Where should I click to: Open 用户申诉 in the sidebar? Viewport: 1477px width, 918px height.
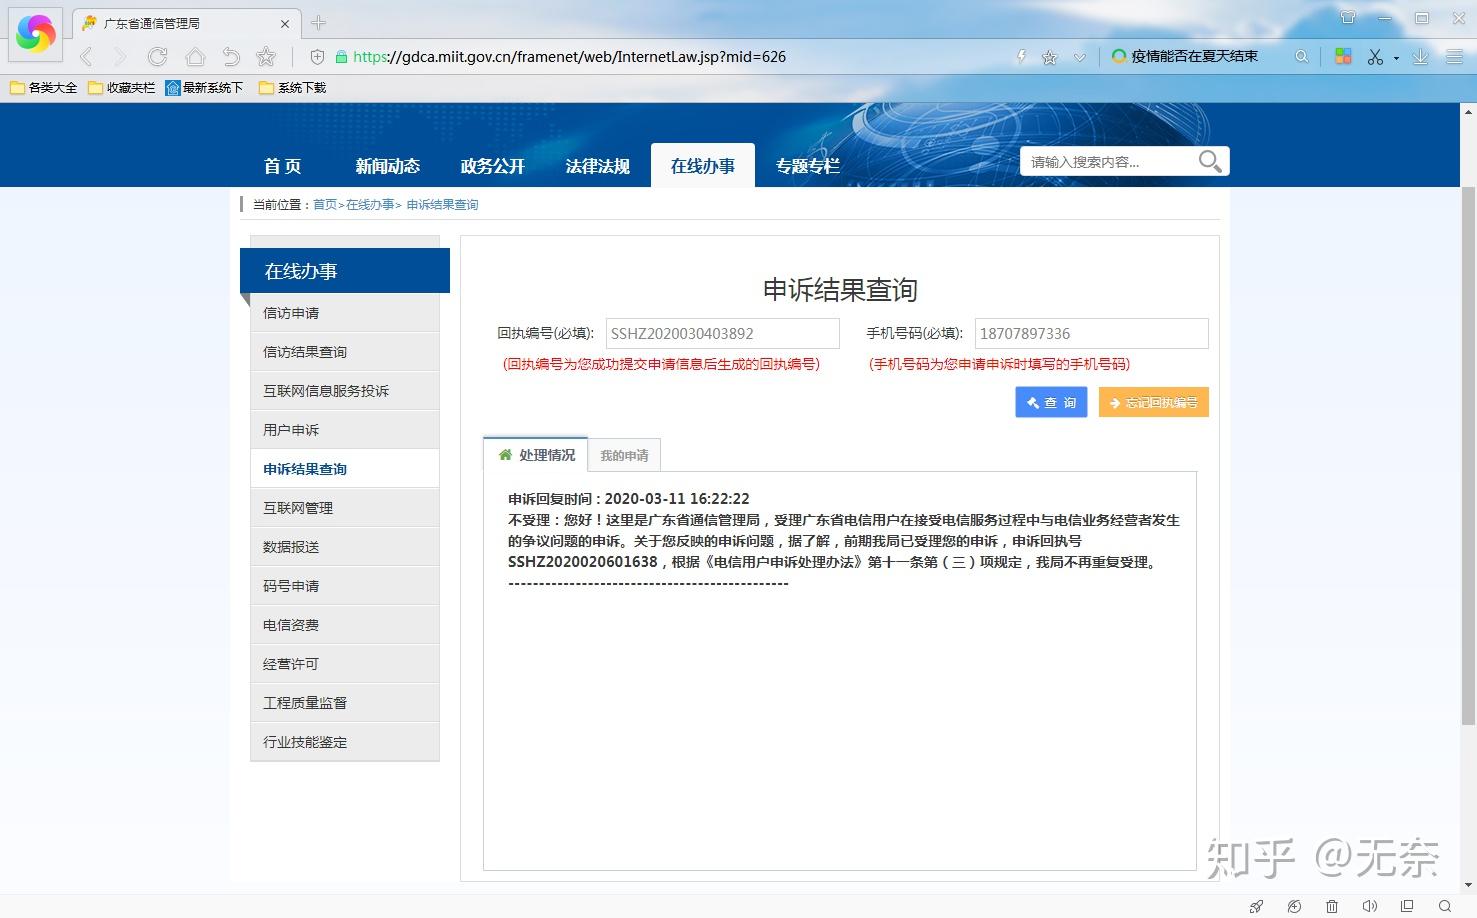pos(345,430)
